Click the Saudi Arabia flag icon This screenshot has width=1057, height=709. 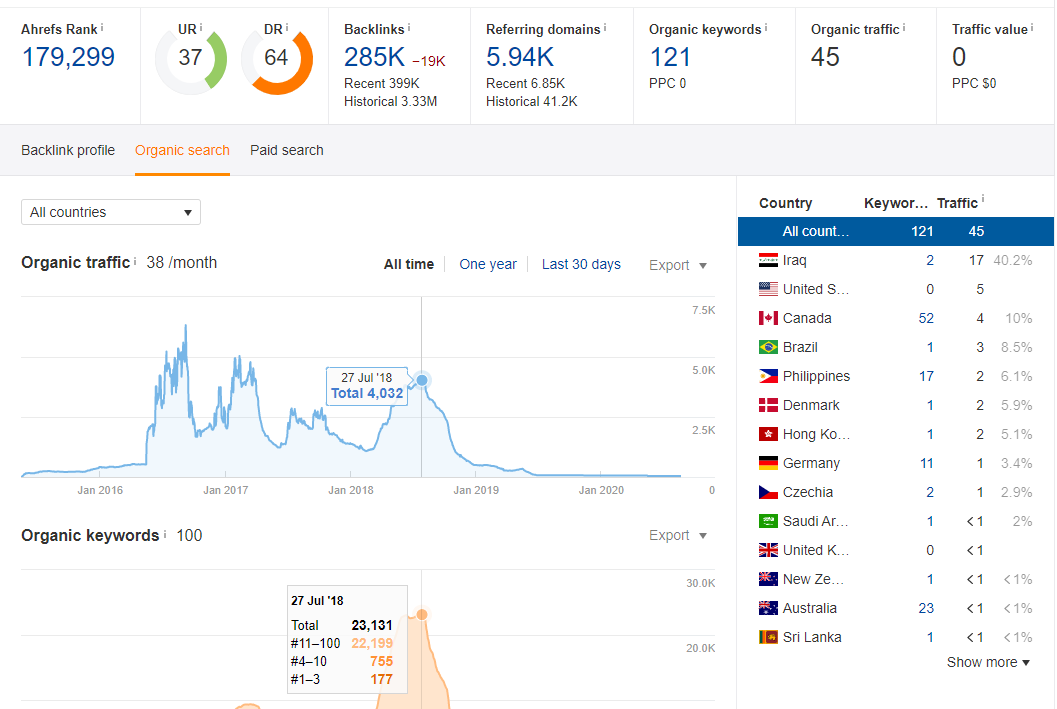coord(768,521)
